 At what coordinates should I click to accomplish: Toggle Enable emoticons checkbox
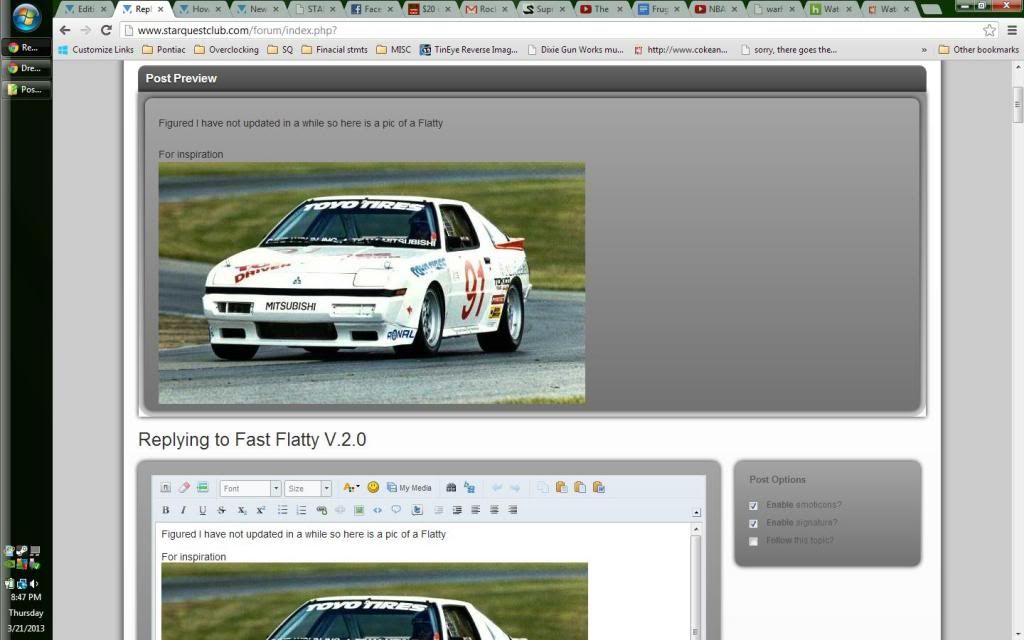(754, 505)
